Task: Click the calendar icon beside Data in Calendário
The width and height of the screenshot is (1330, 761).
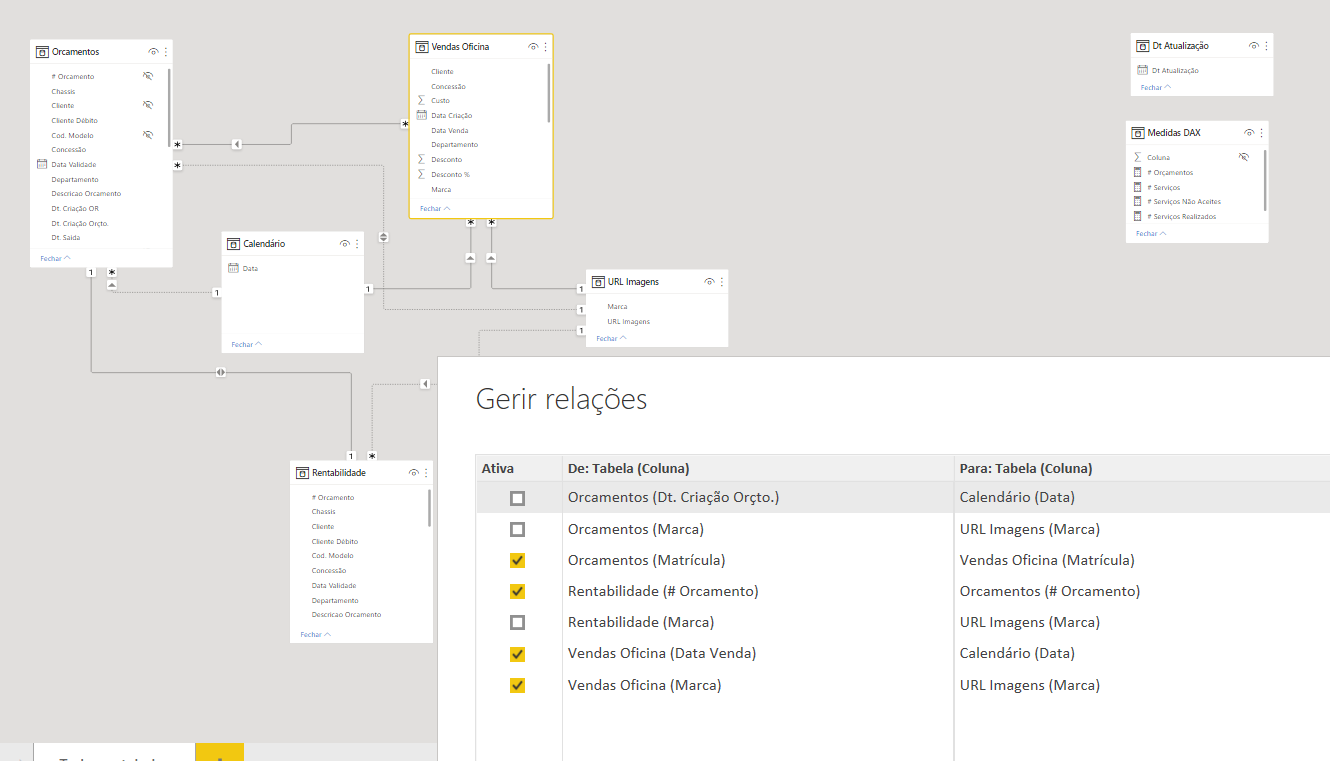Action: click(x=233, y=268)
